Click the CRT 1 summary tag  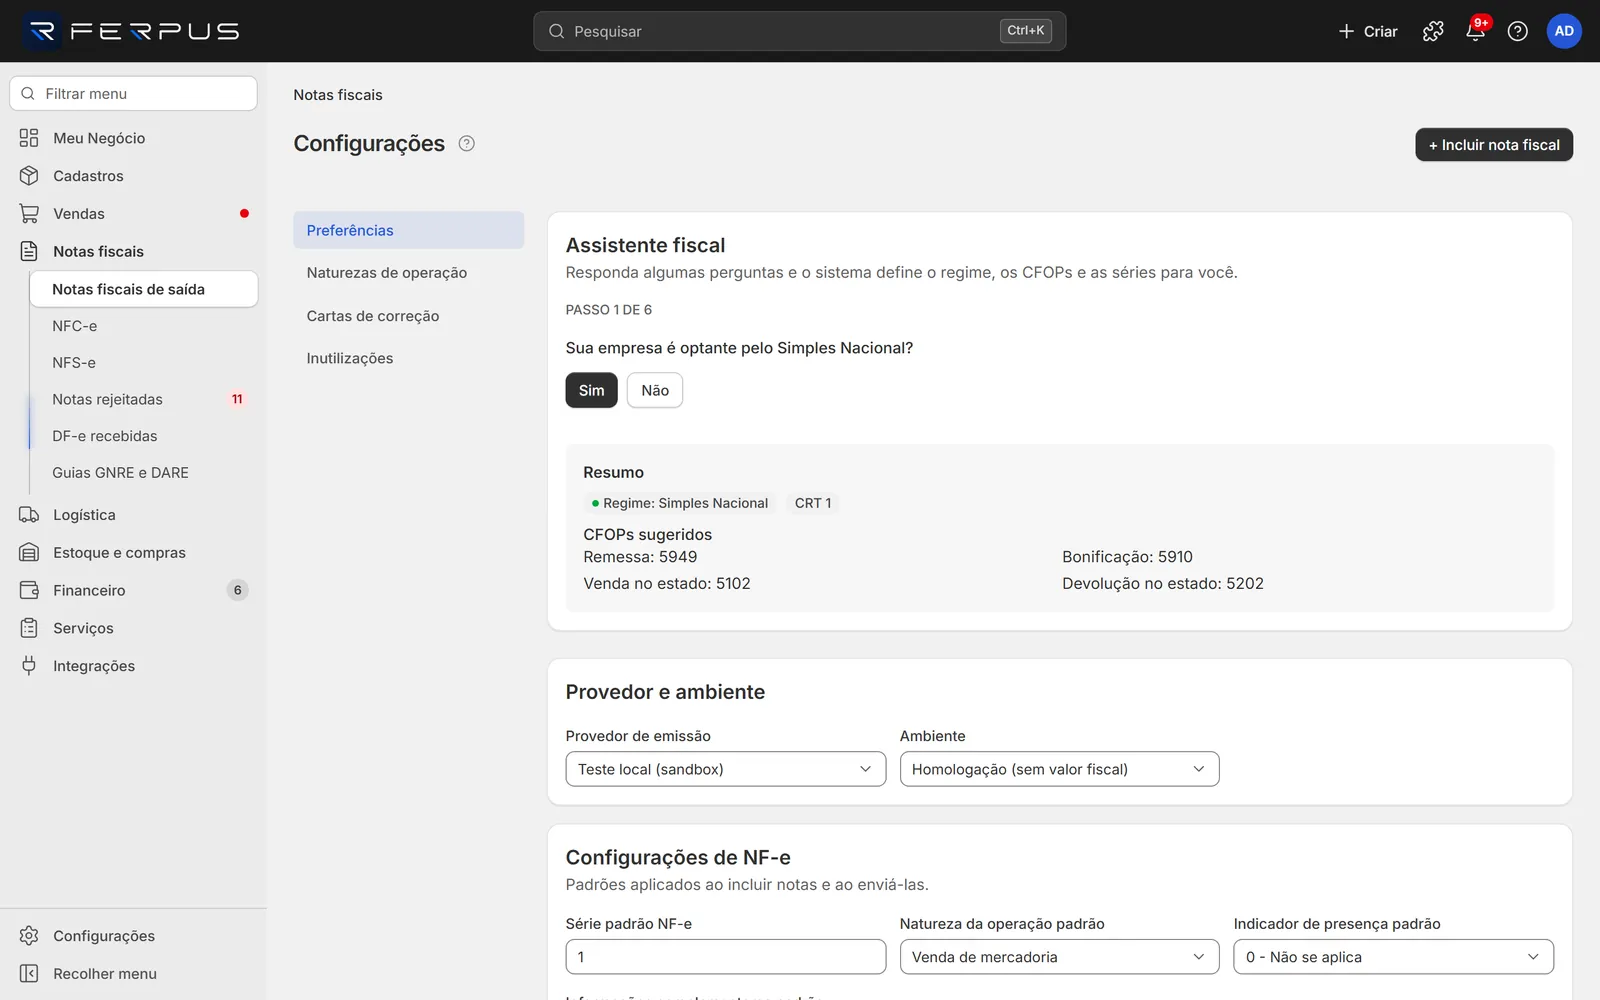(x=813, y=503)
